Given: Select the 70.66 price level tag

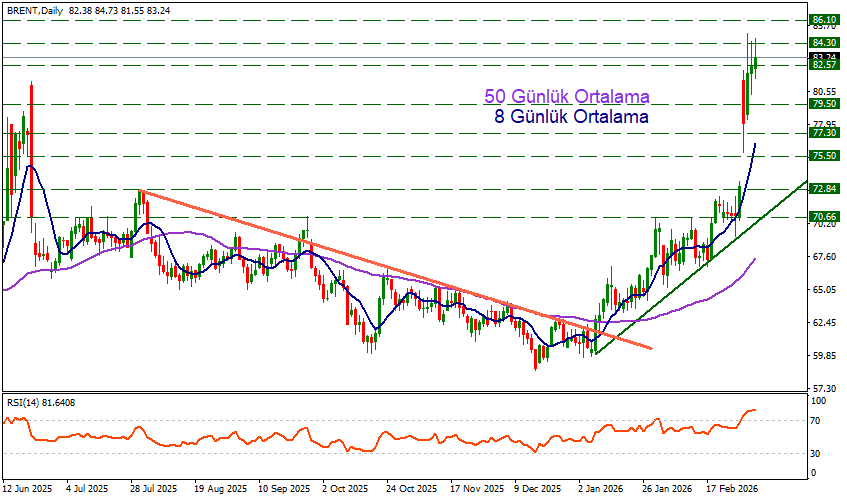Looking at the screenshot, I should tap(824, 216).
